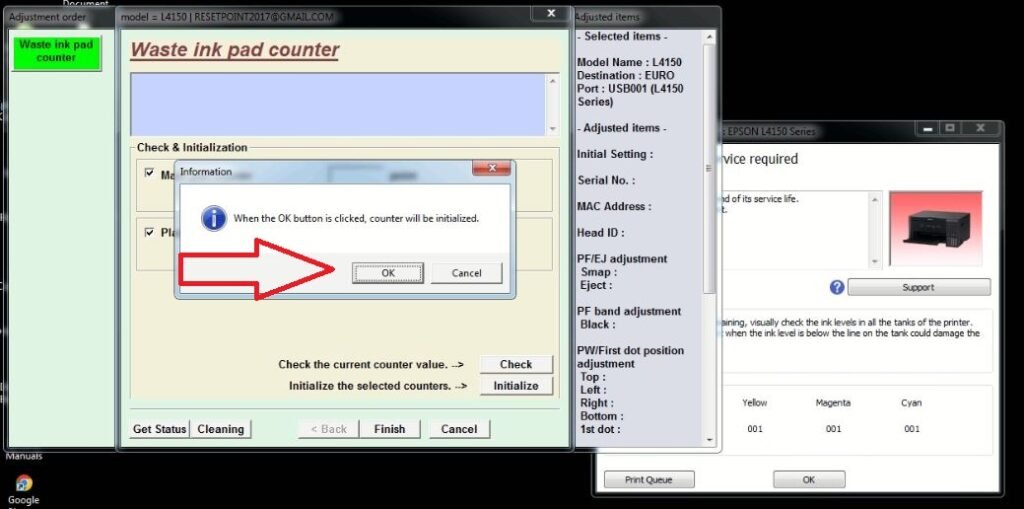
Task: Click the Cyan ink label in status window
Action: tap(911, 403)
